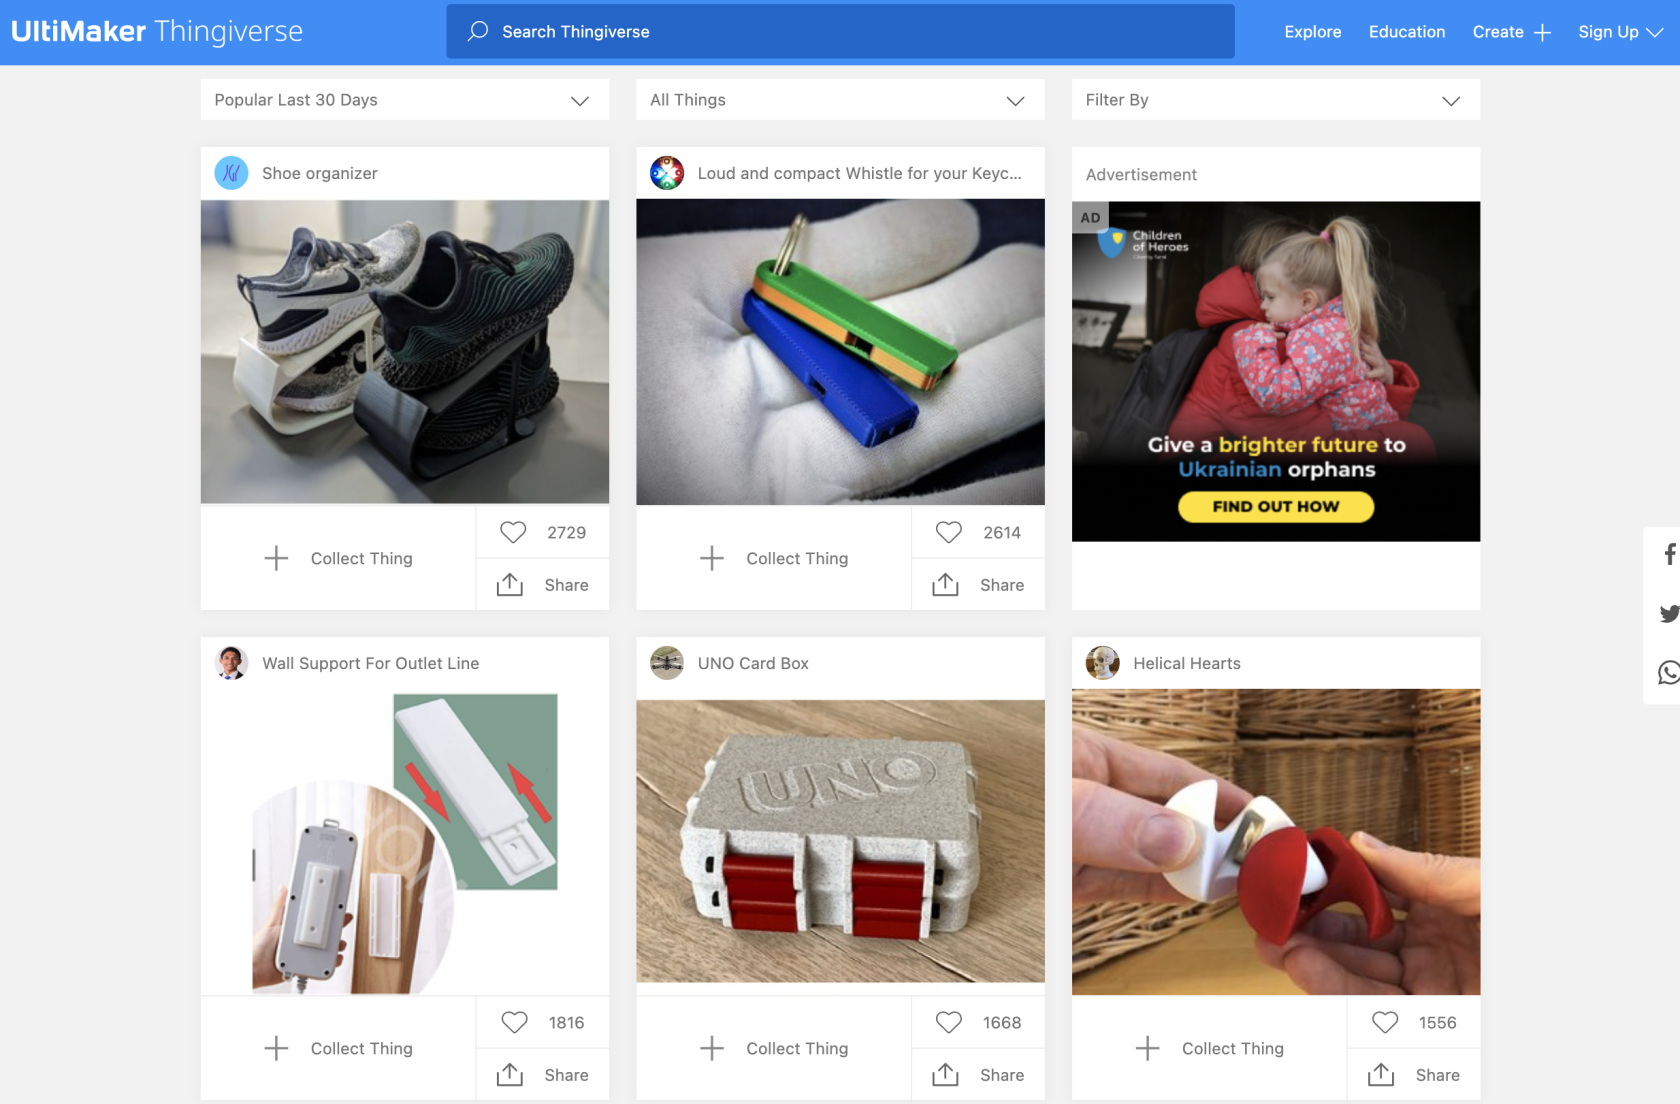
Task: Click the 2614 likes count
Action: tap(1002, 532)
